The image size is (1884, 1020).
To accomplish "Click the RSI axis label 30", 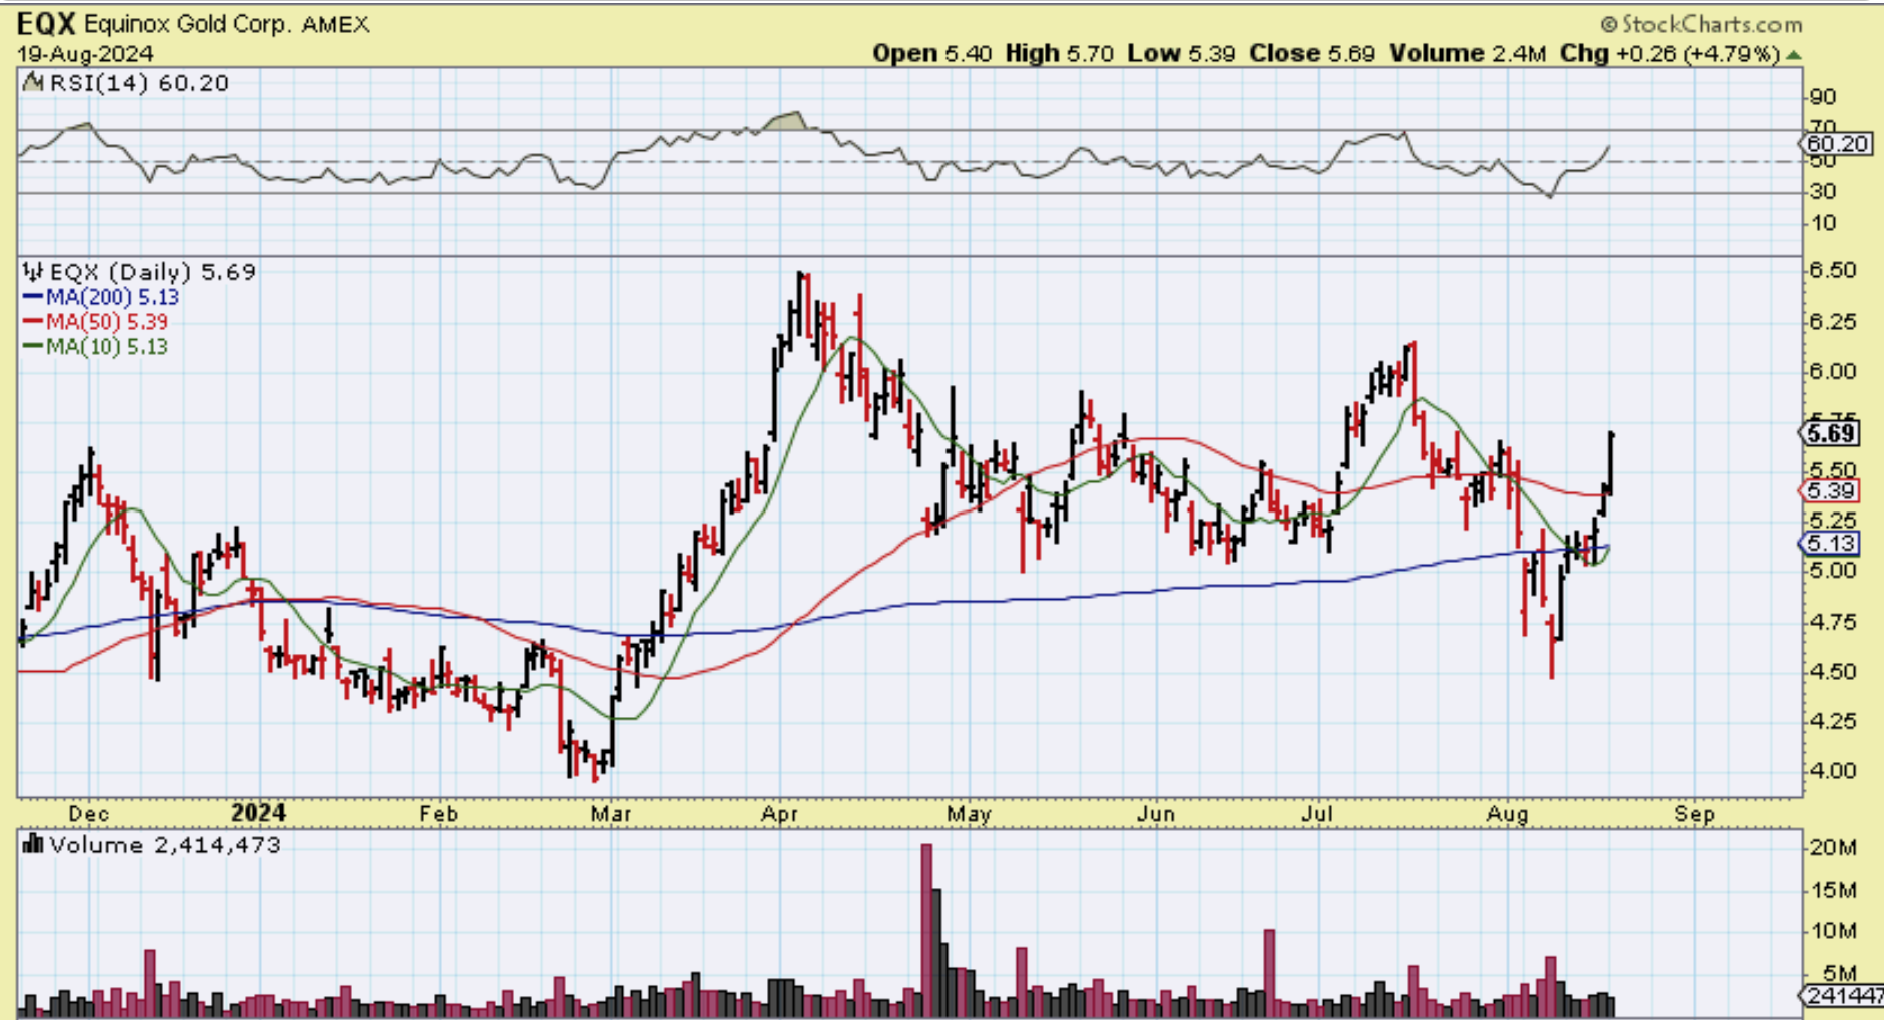I will [1824, 191].
